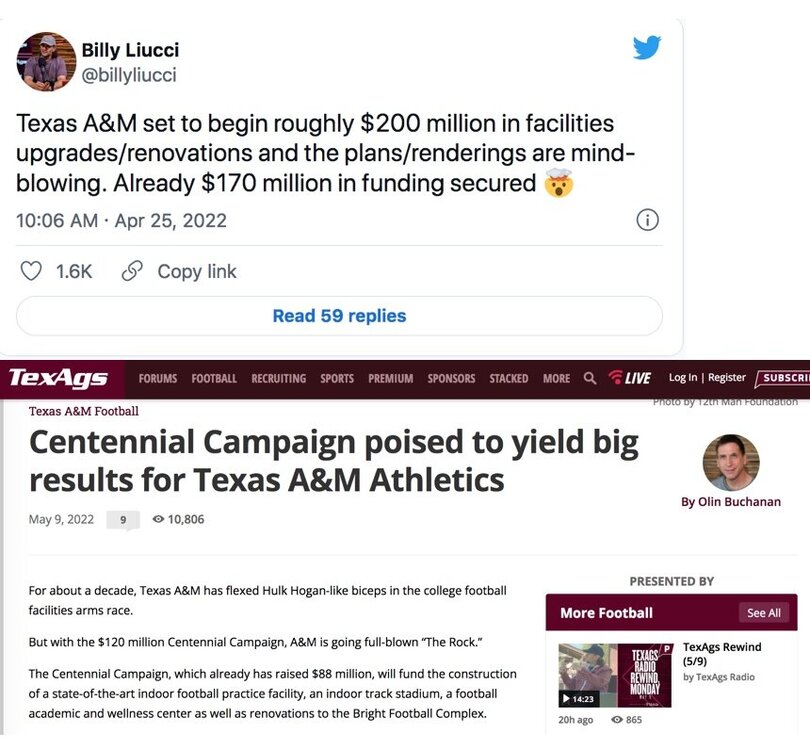Click the Twitter bird logo
This screenshot has height=750, width=810.
pos(647,47)
